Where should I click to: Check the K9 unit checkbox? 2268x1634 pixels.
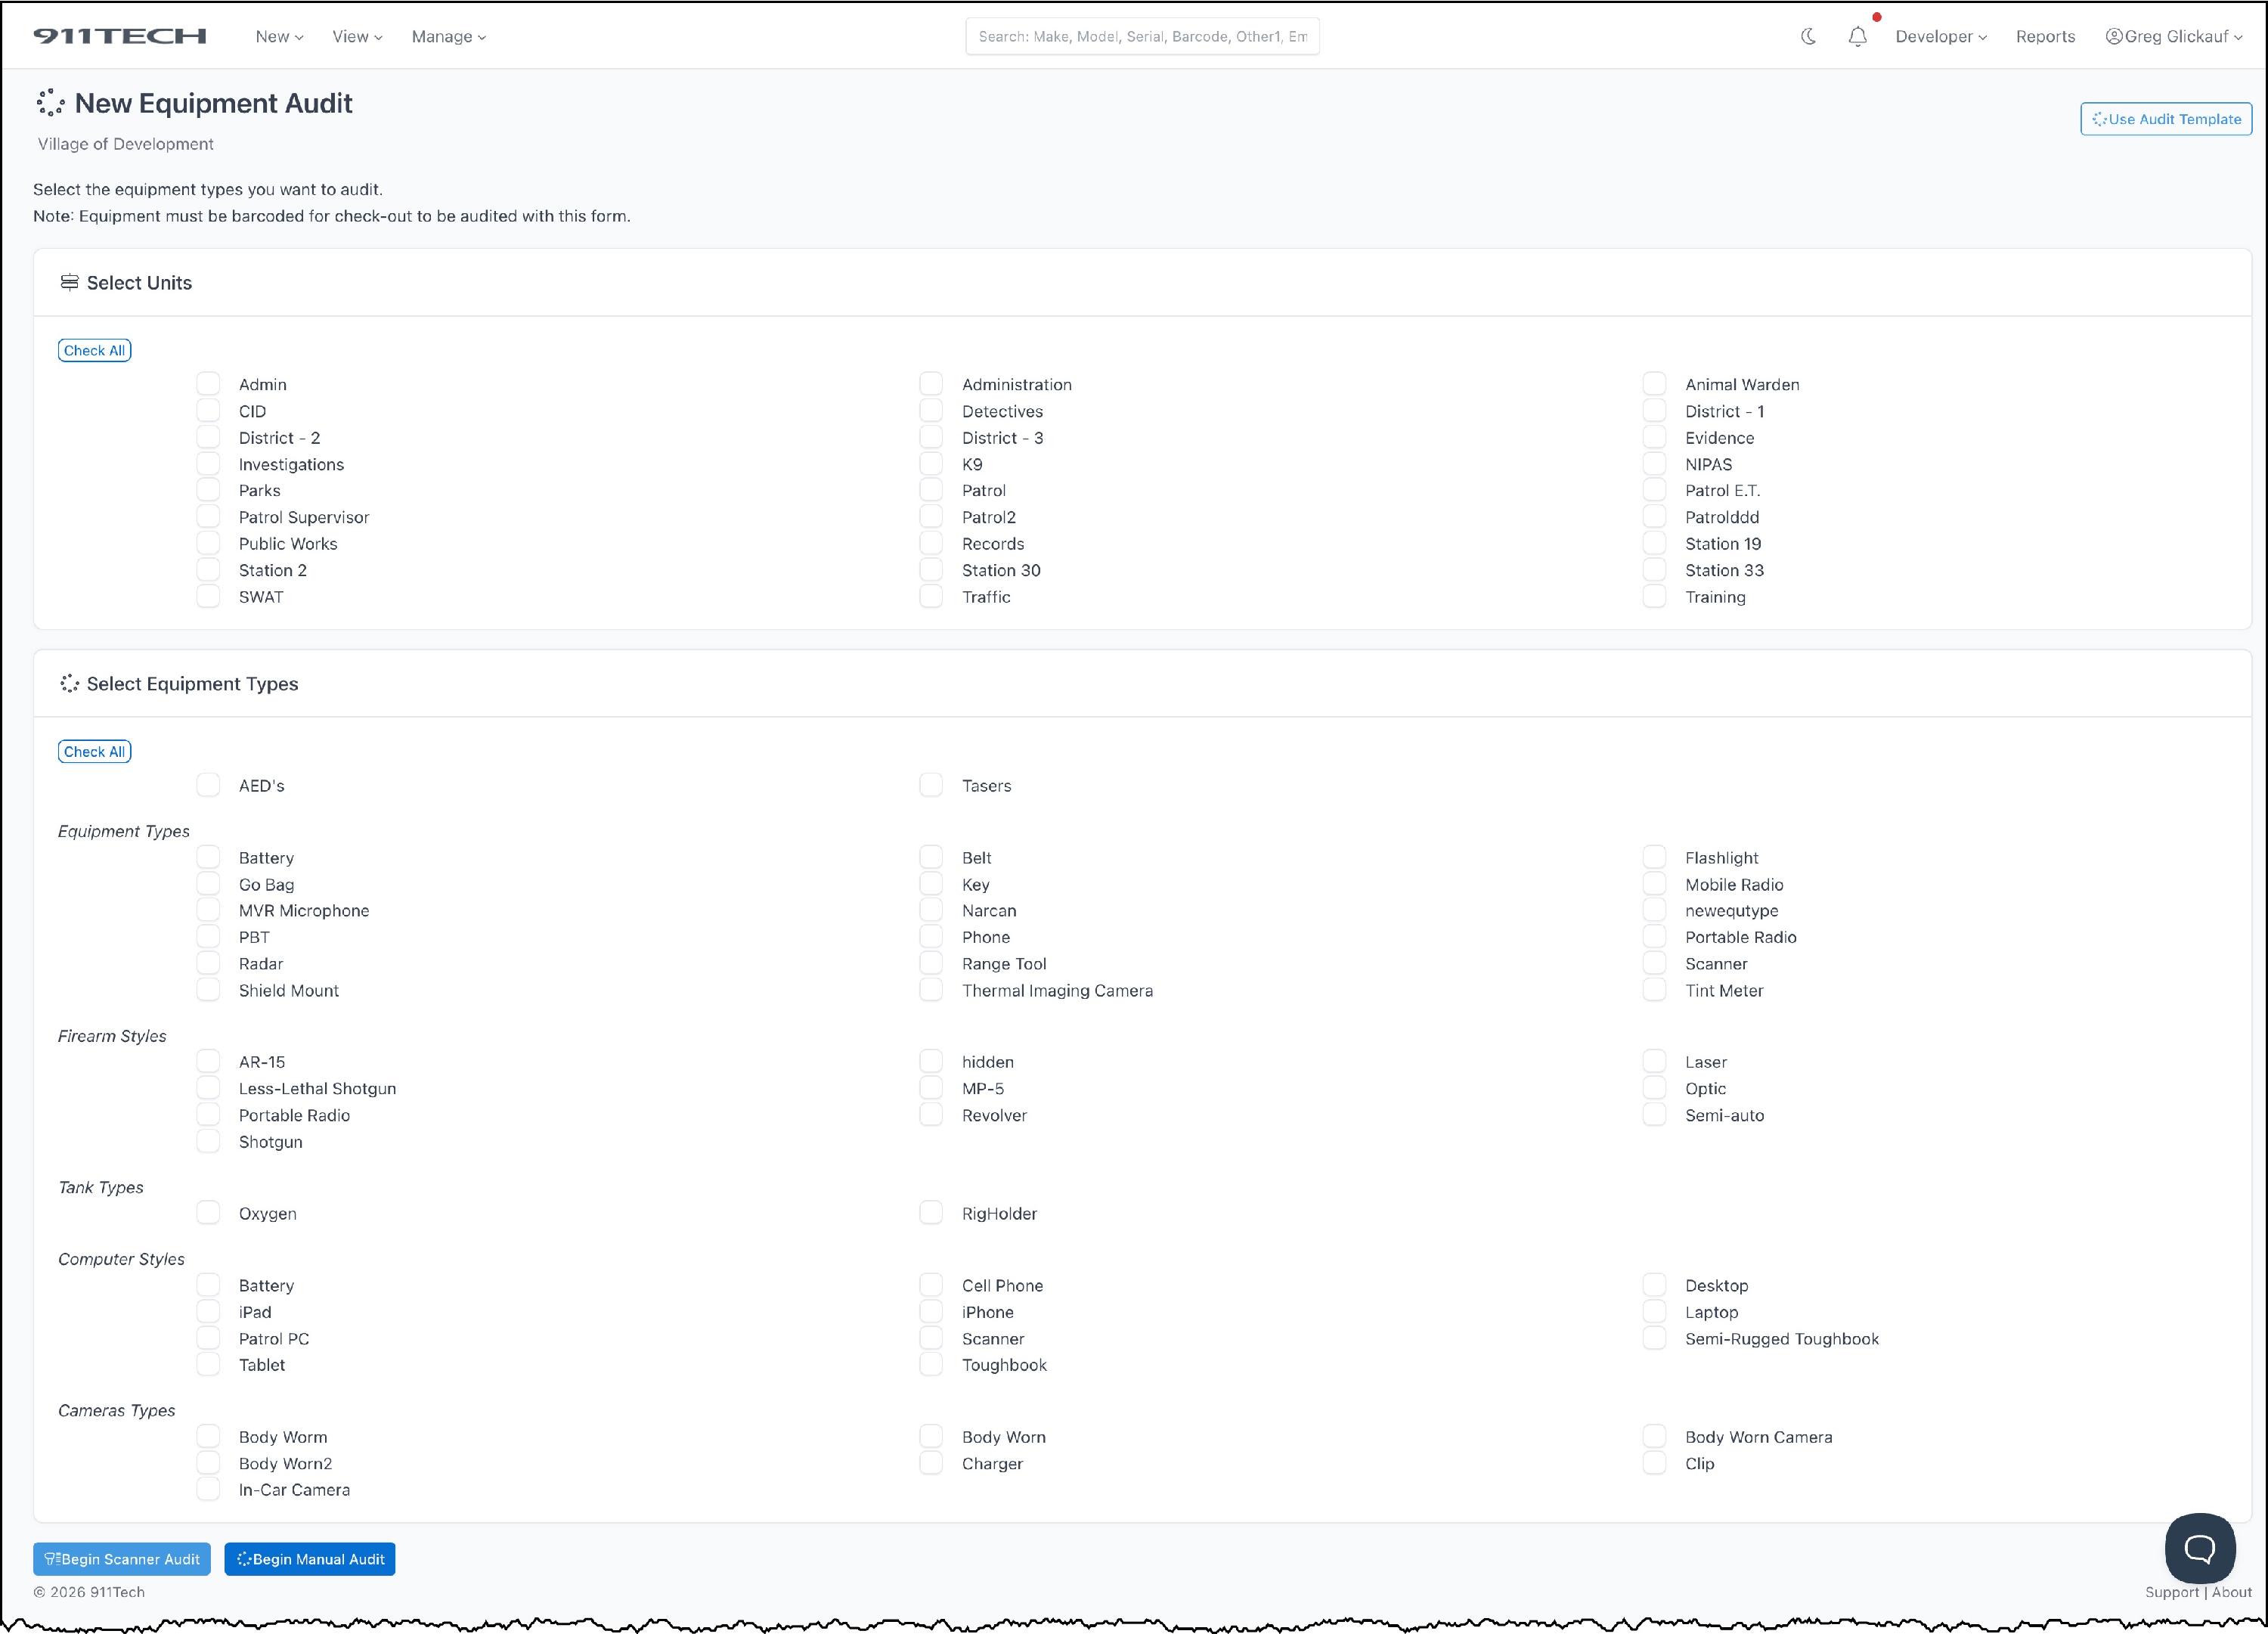click(931, 464)
